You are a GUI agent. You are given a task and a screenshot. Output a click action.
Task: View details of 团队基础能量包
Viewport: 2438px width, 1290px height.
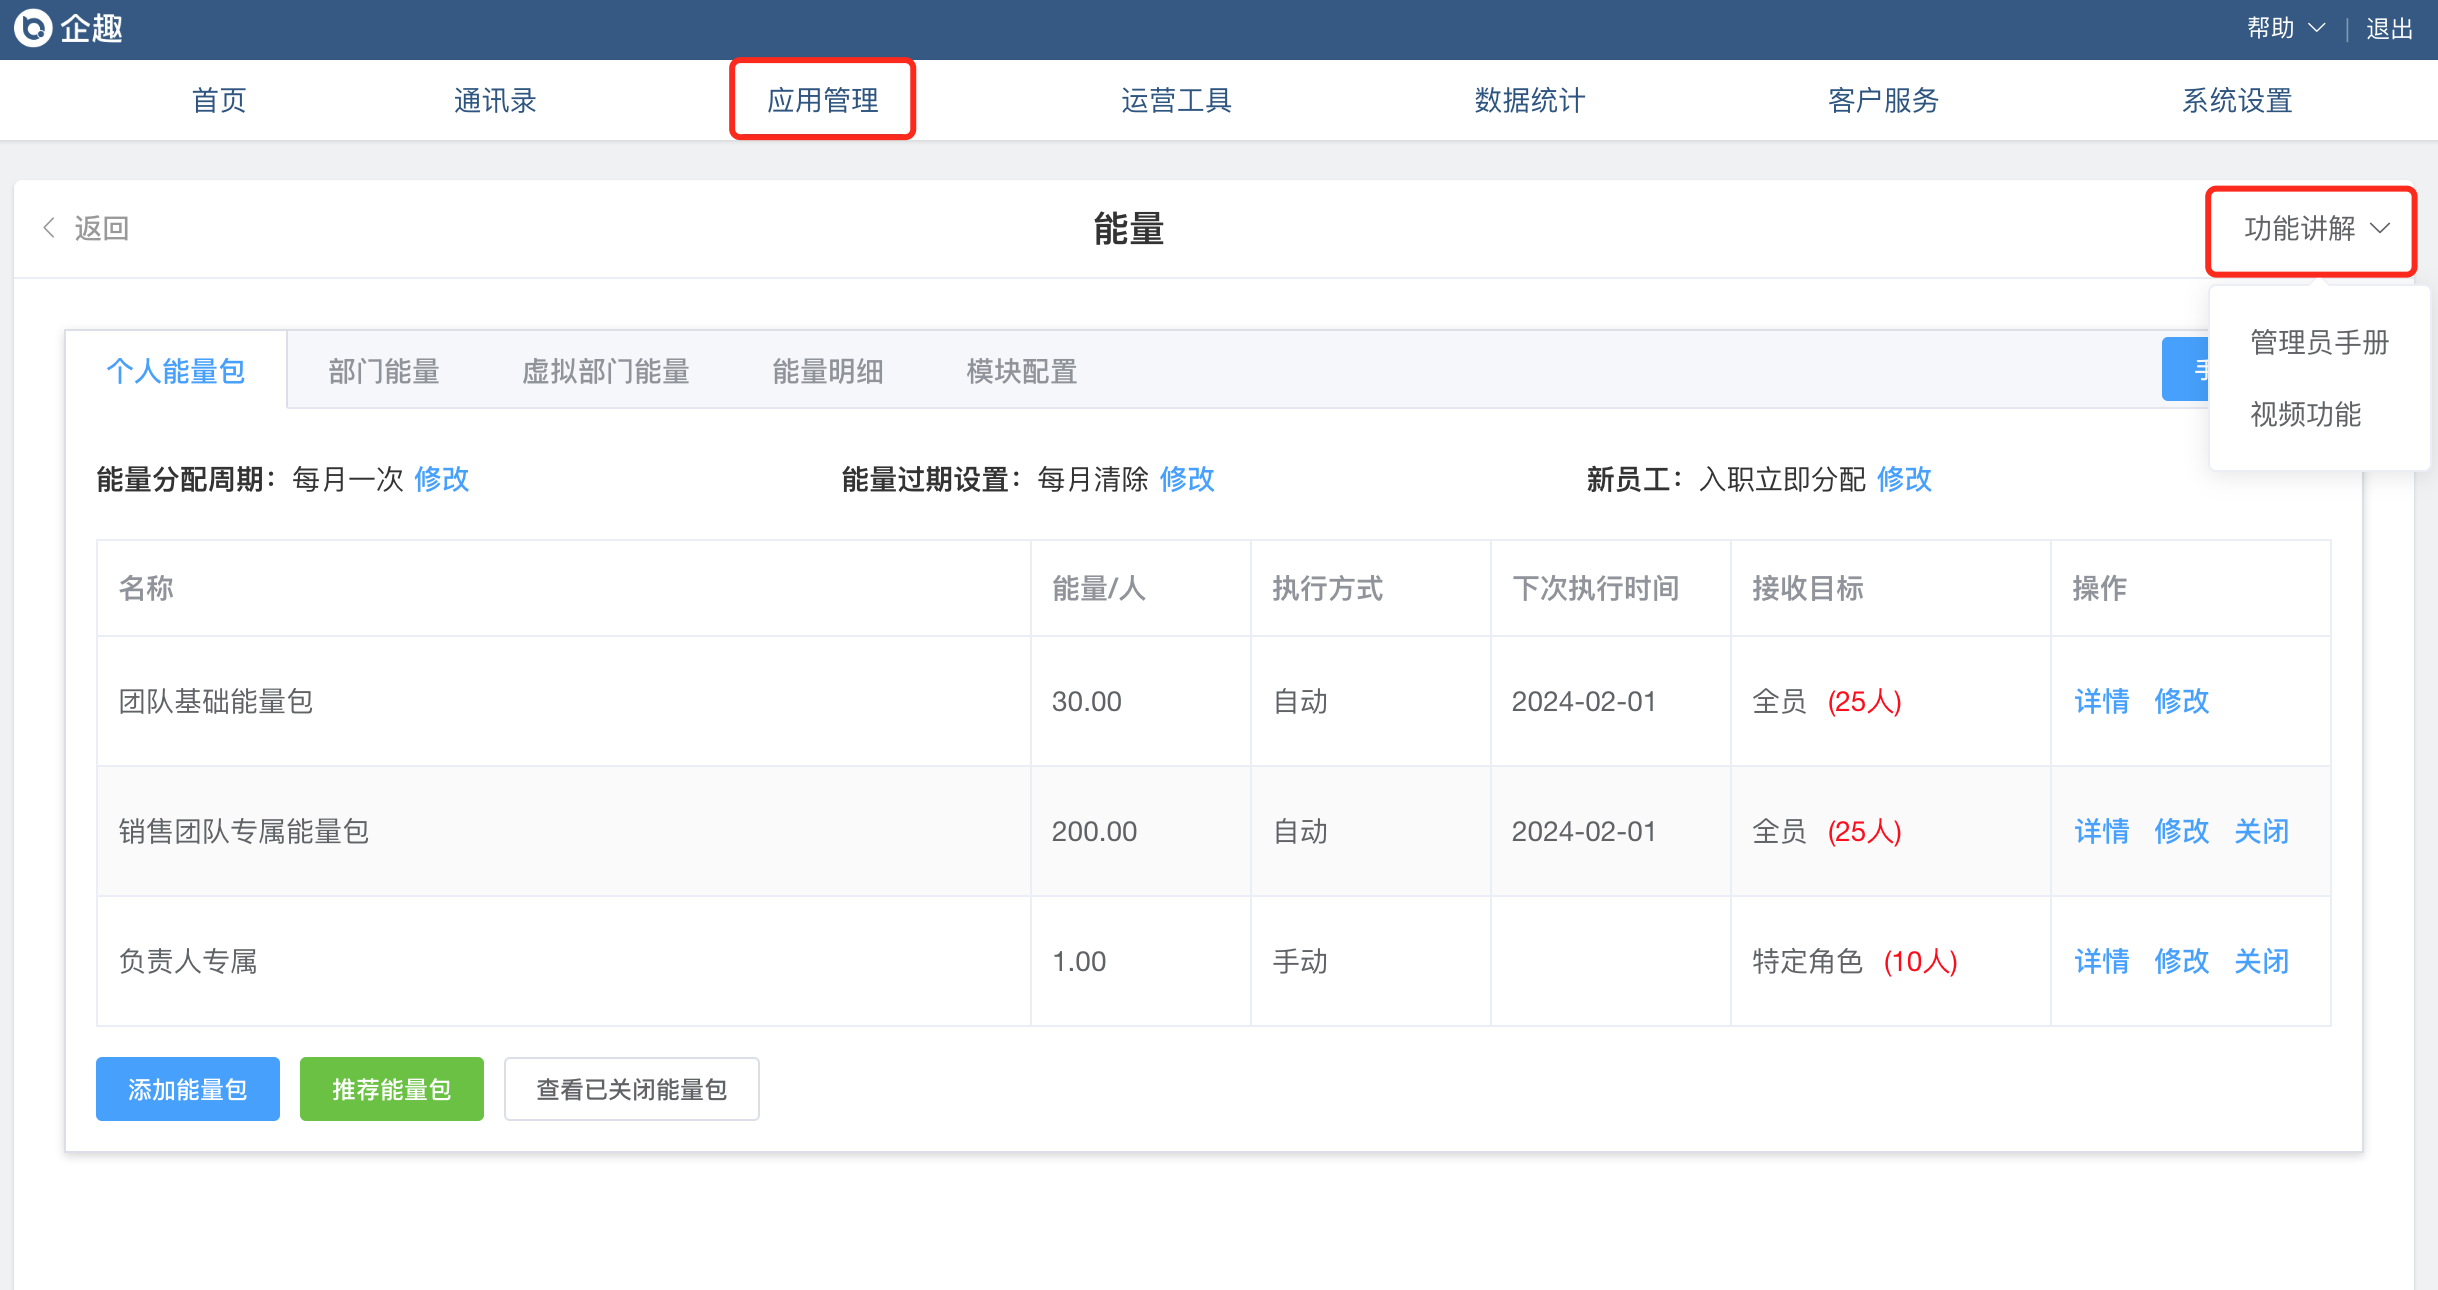2101,701
